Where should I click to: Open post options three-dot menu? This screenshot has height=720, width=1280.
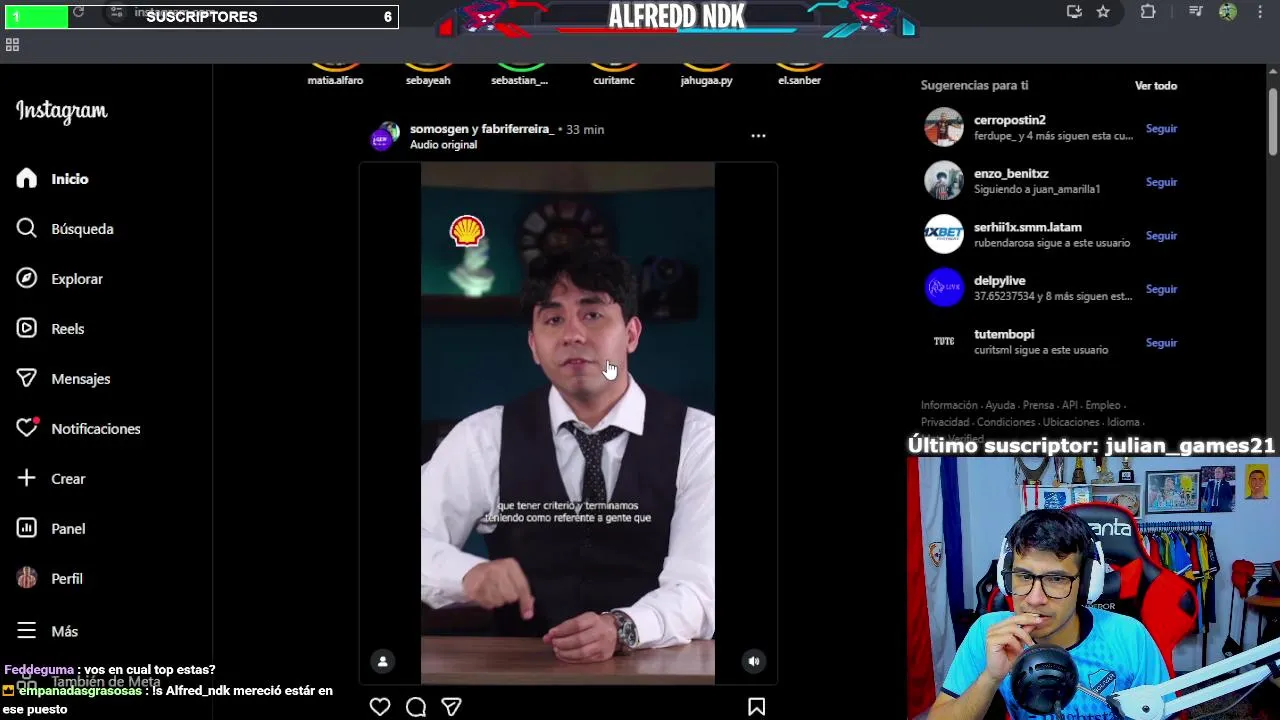click(758, 135)
